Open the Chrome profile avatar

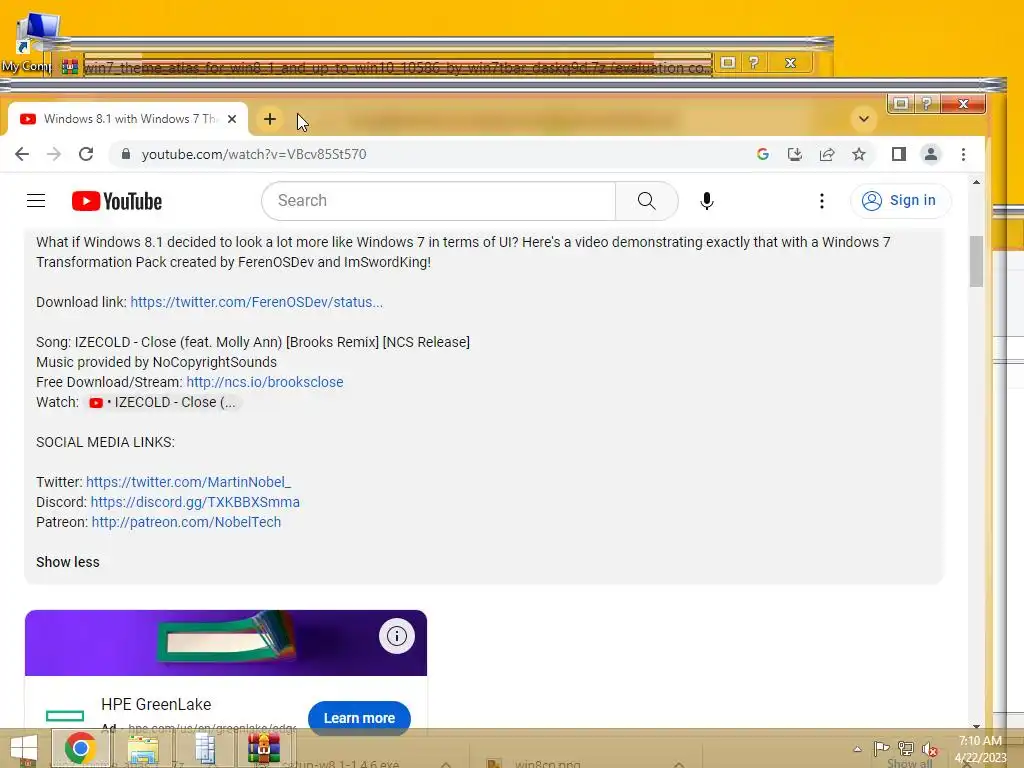(931, 154)
